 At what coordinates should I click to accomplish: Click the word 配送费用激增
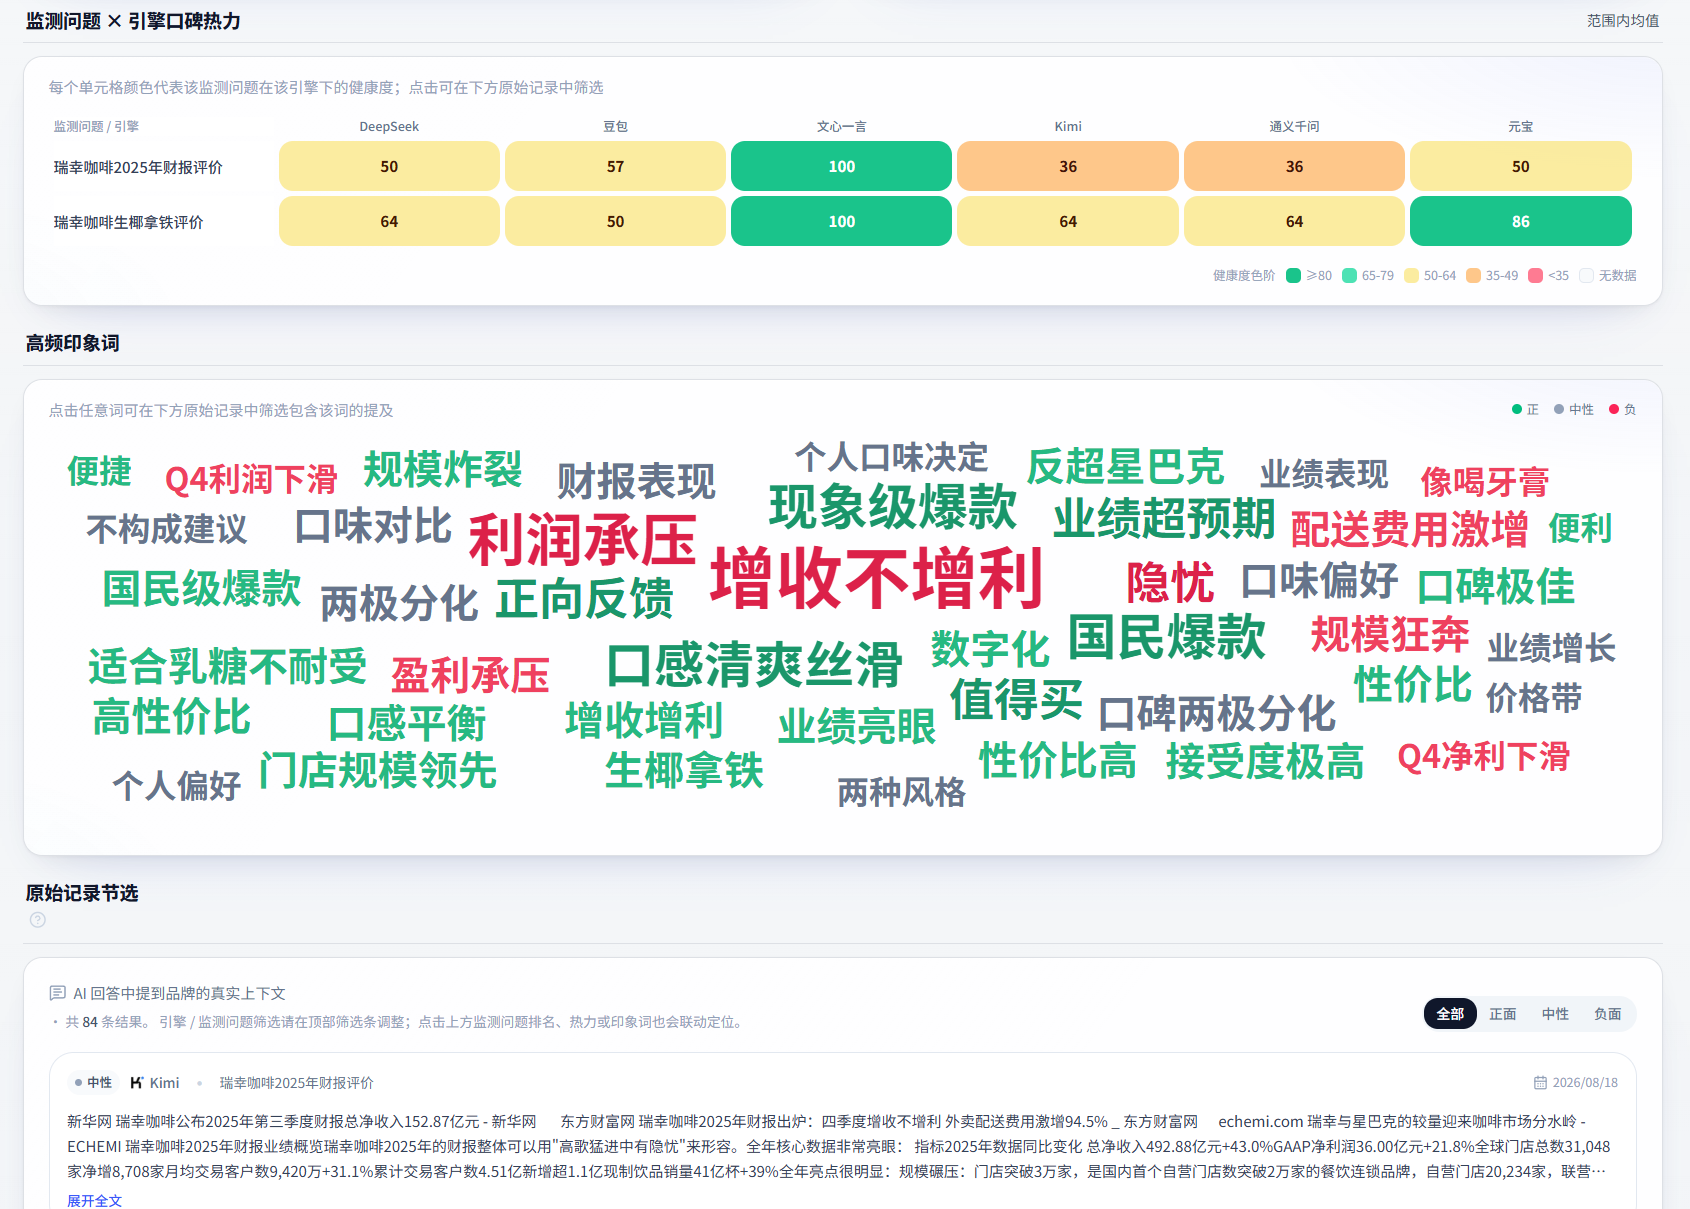tap(1409, 529)
